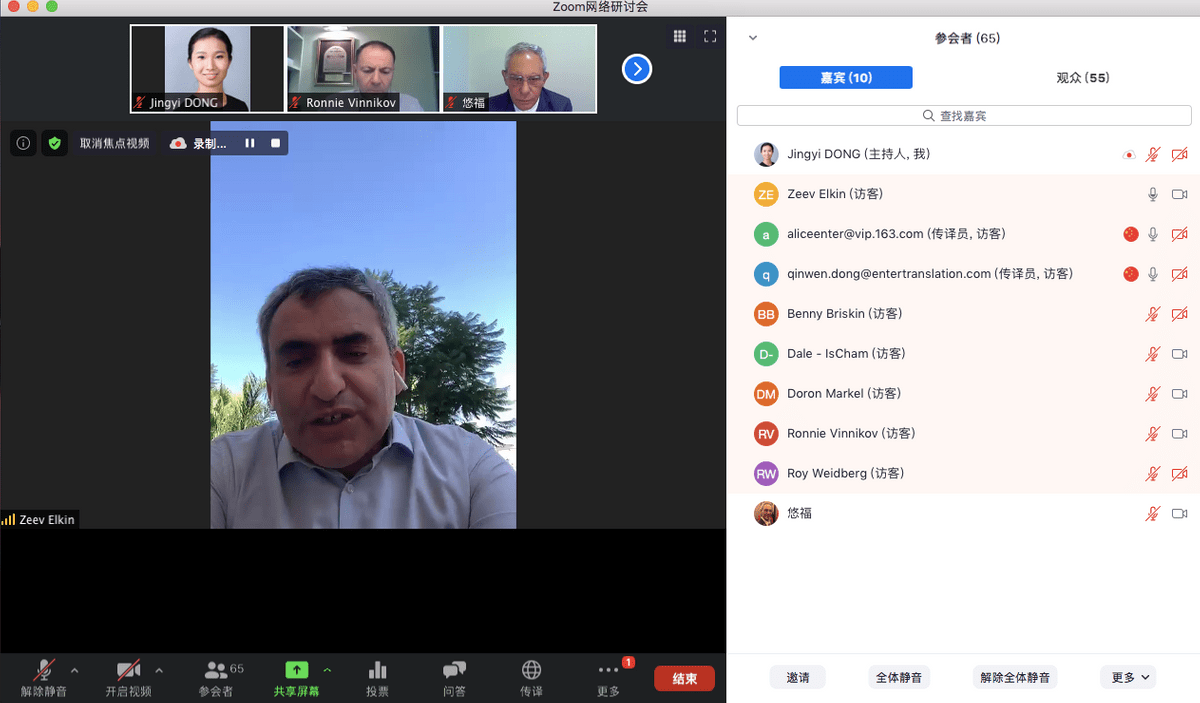Select 悠福's video thumbnail
The image size is (1200, 703).
tap(520, 68)
